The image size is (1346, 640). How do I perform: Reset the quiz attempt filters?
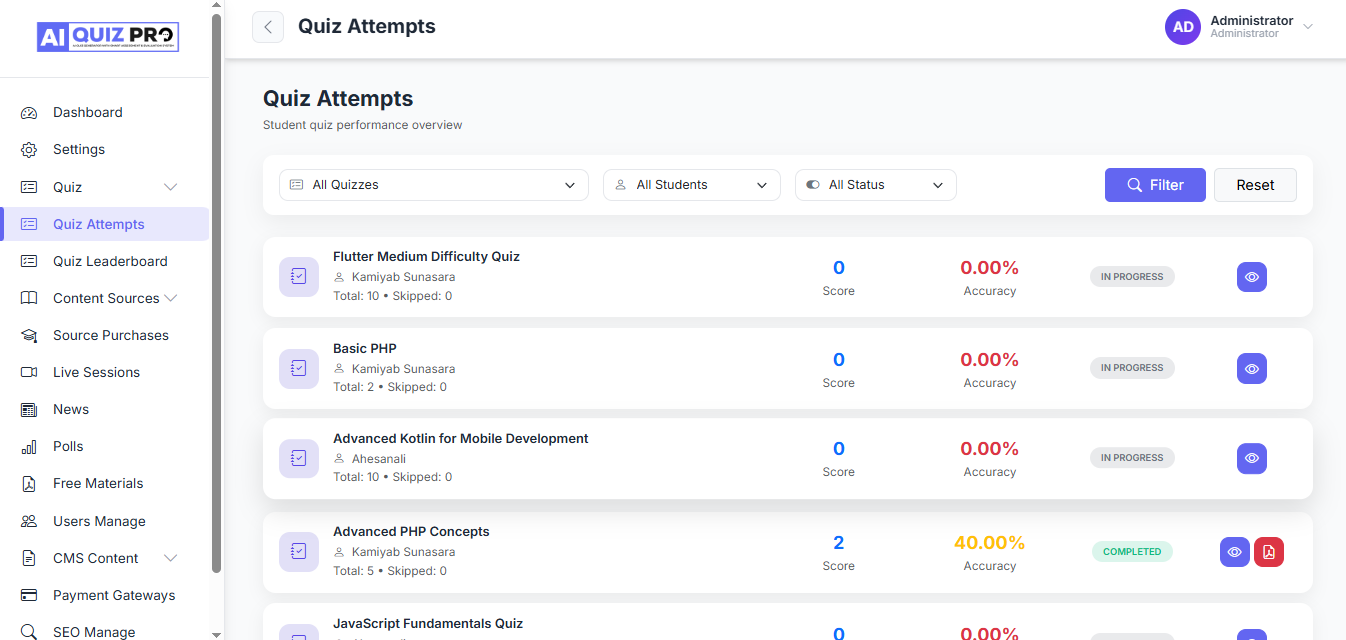[1255, 185]
